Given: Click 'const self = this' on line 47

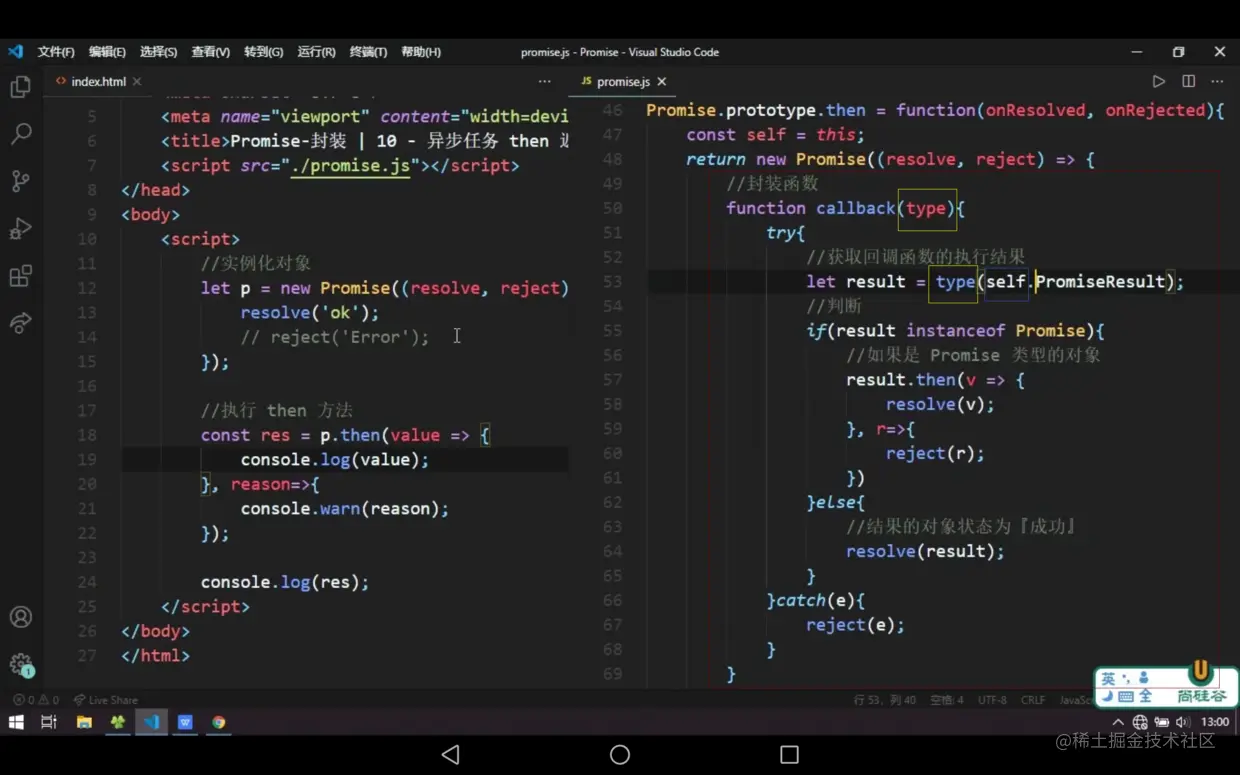Looking at the screenshot, I should click(x=775, y=135).
